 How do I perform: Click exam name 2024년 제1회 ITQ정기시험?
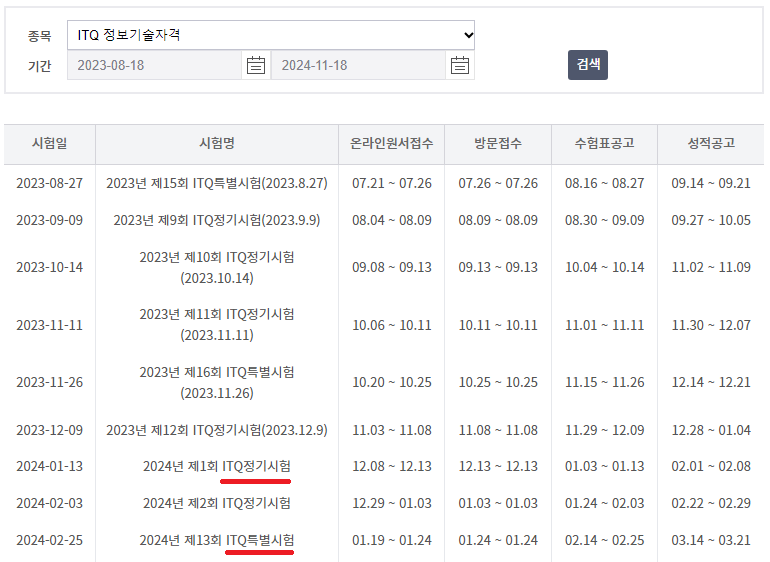[x=217, y=466]
